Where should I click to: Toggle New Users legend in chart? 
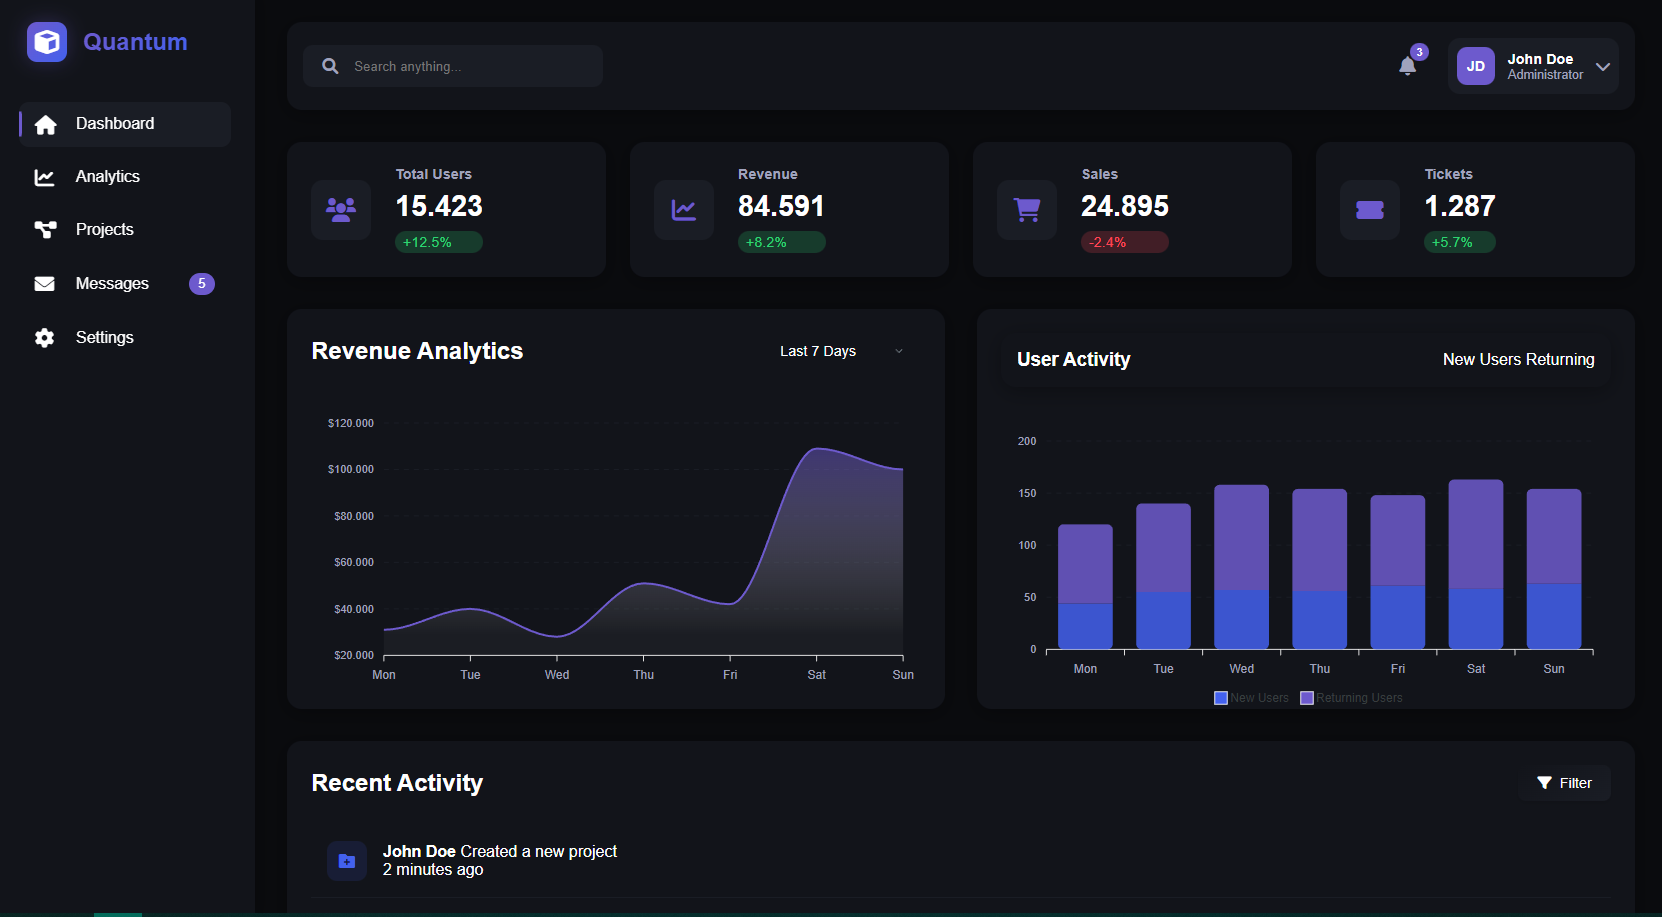pyautogui.click(x=1251, y=698)
